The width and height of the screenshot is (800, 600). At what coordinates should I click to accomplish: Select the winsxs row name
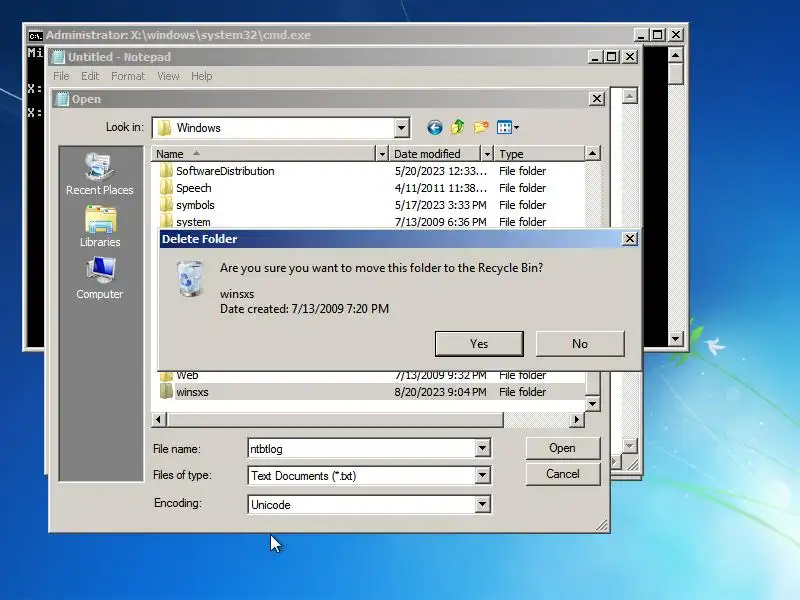(x=192, y=392)
